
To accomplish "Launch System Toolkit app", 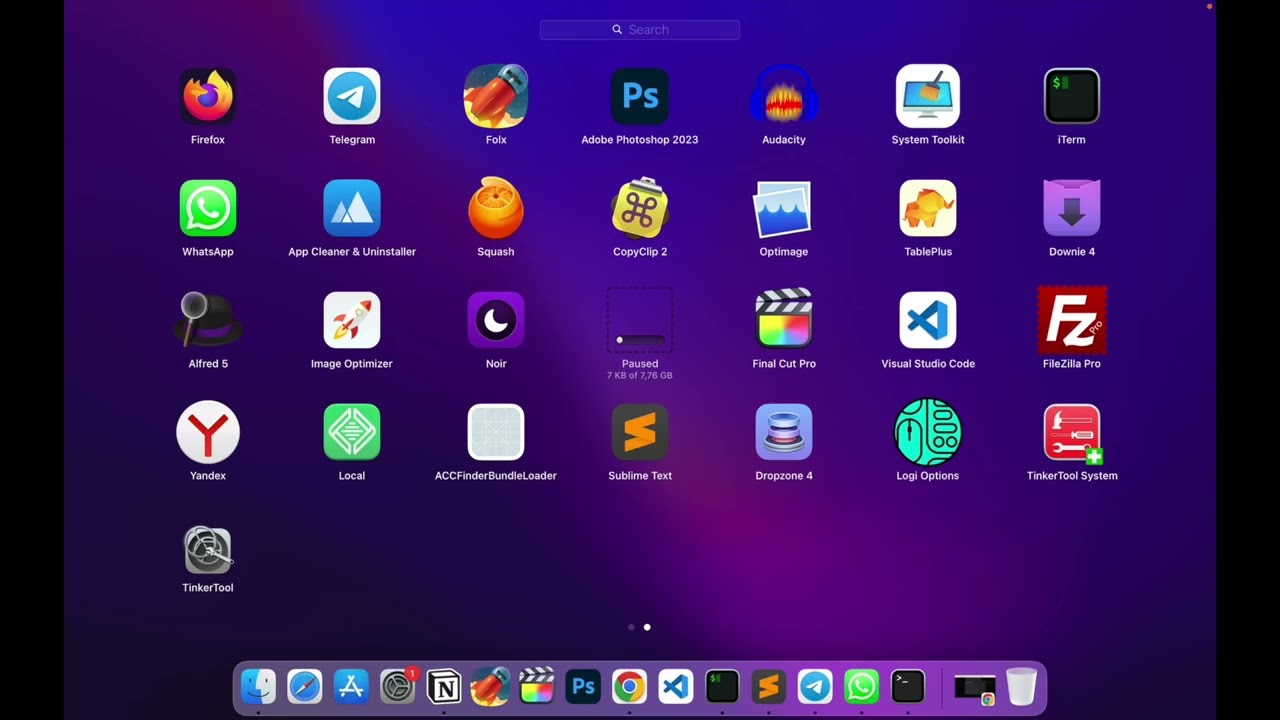I will click(928, 97).
